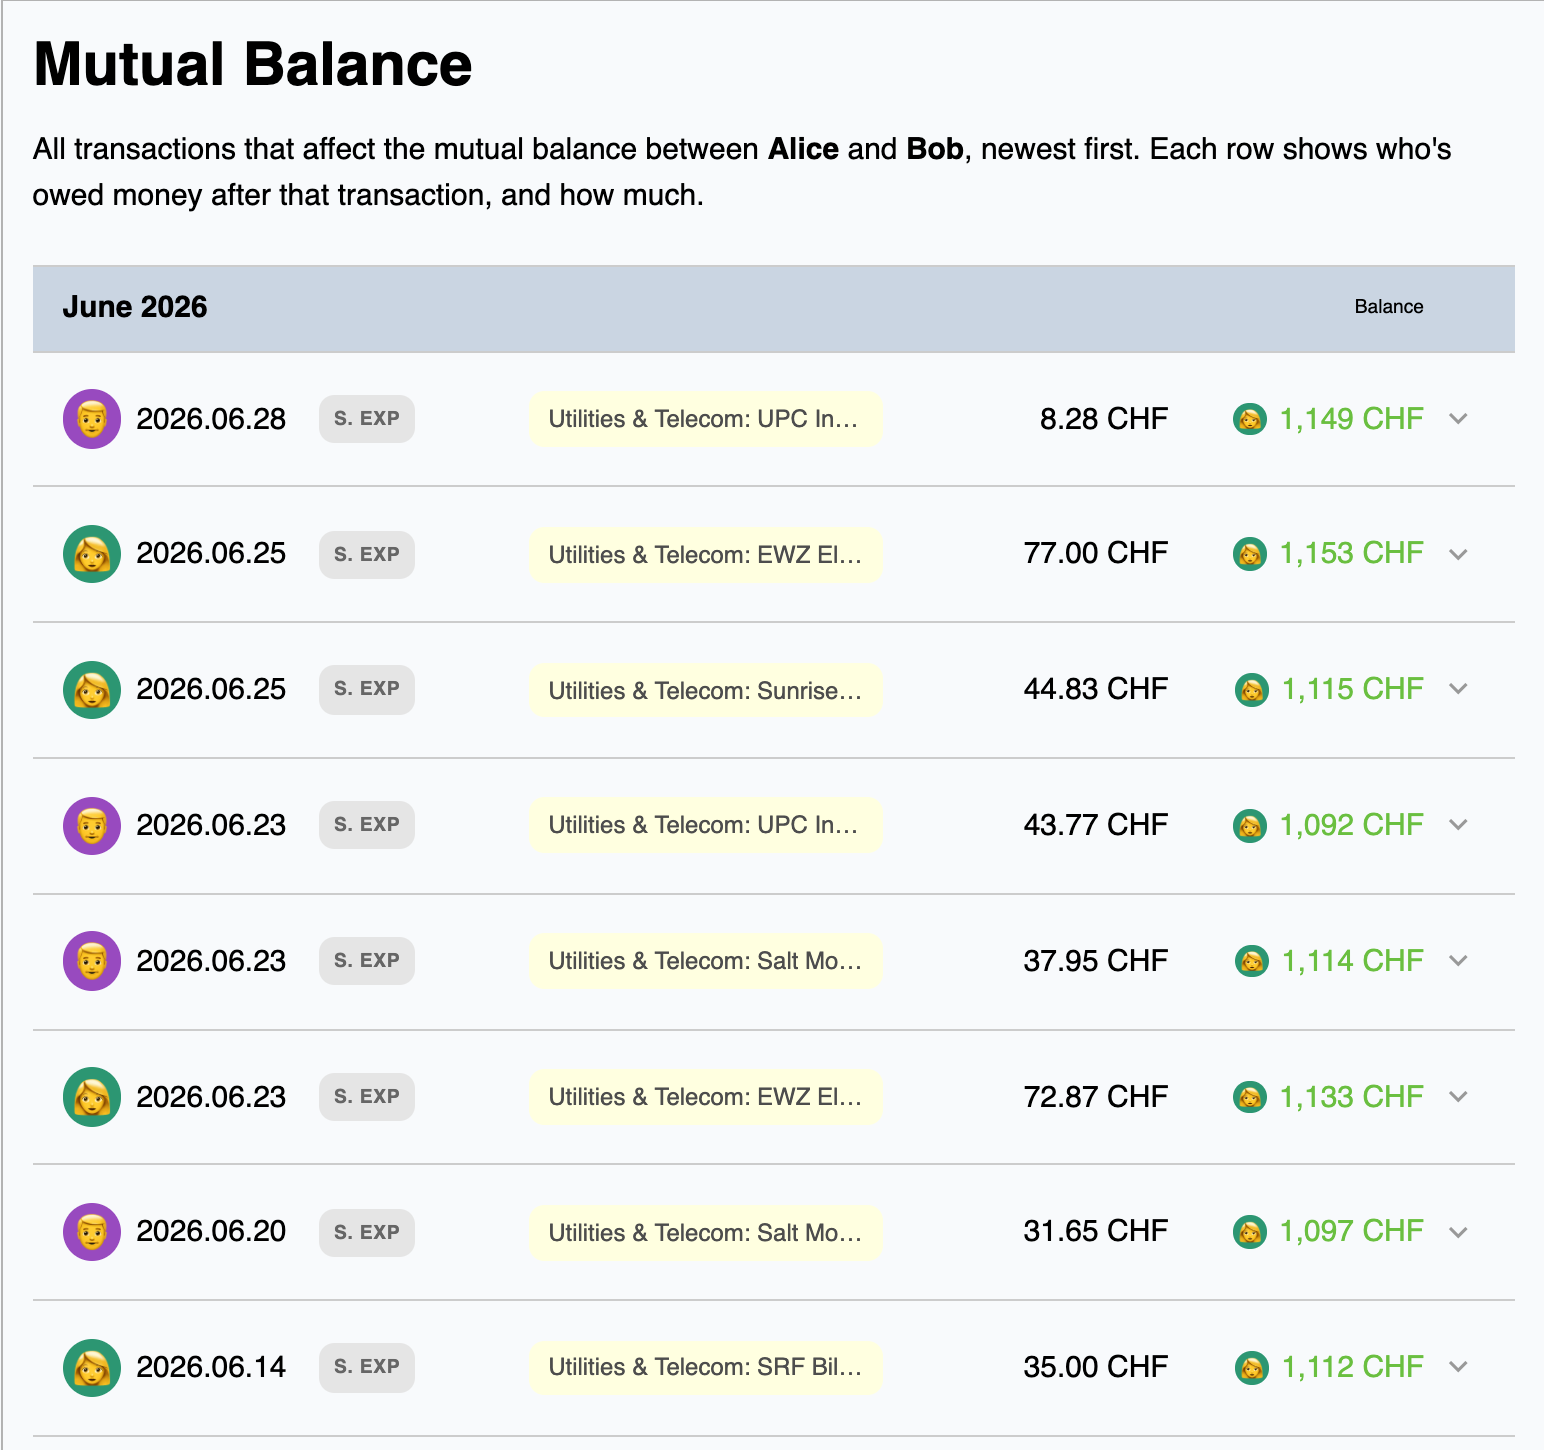Expand the 1,115 CHF balance row

pos(1459,689)
